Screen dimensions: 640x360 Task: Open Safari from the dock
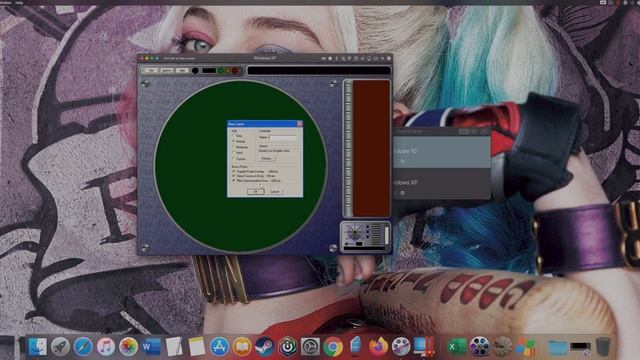pos(83,347)
